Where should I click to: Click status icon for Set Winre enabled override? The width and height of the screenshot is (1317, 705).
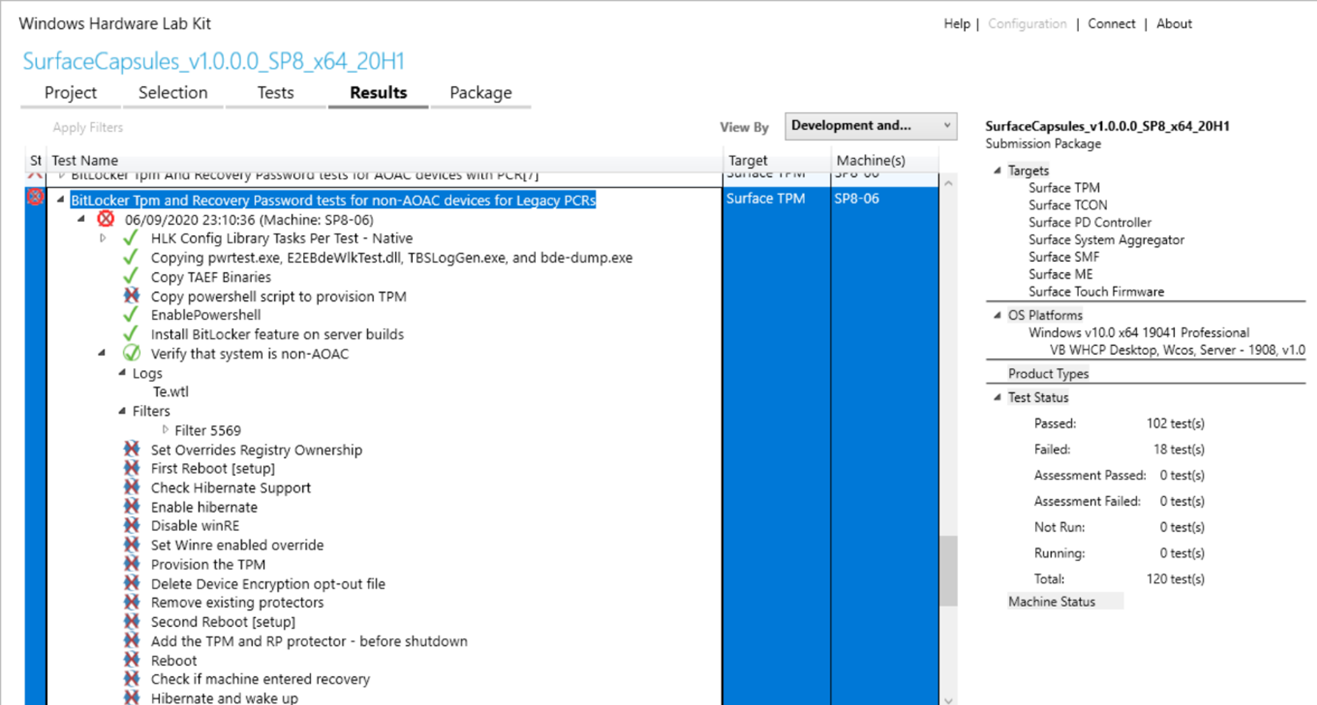point(130,545)
